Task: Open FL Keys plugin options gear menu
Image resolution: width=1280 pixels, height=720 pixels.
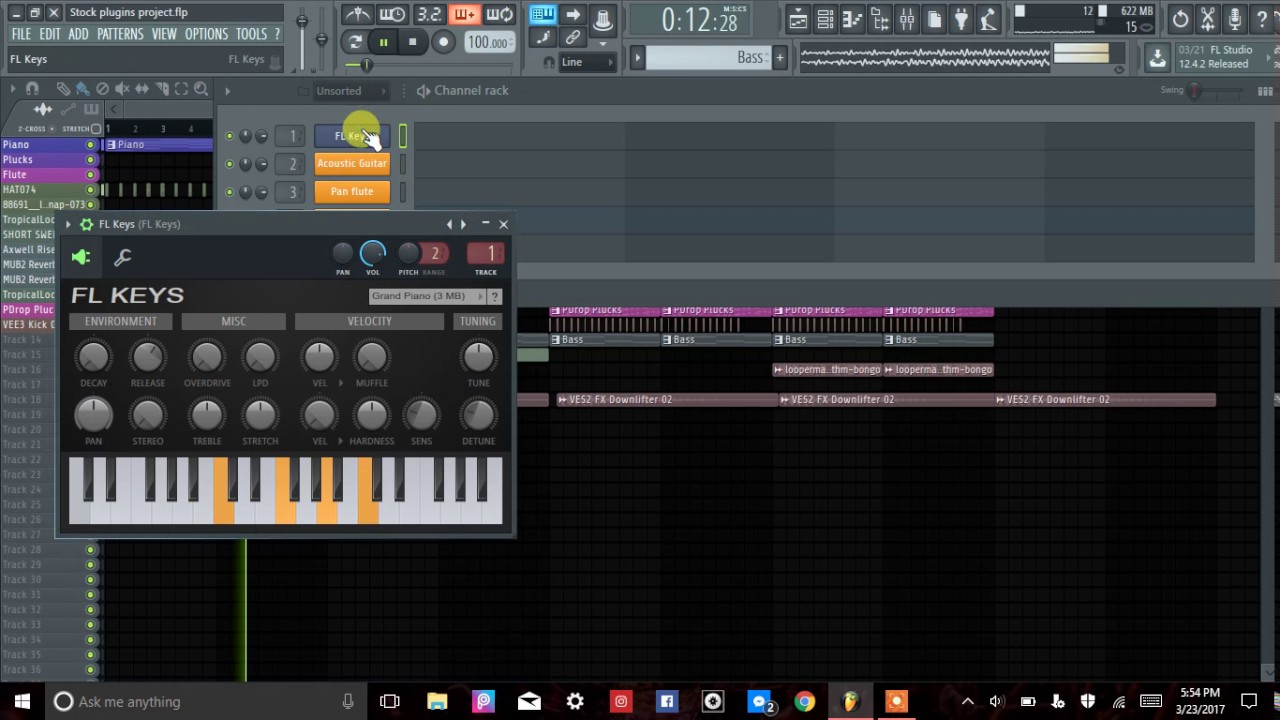Action: click(x=86, y=225)
